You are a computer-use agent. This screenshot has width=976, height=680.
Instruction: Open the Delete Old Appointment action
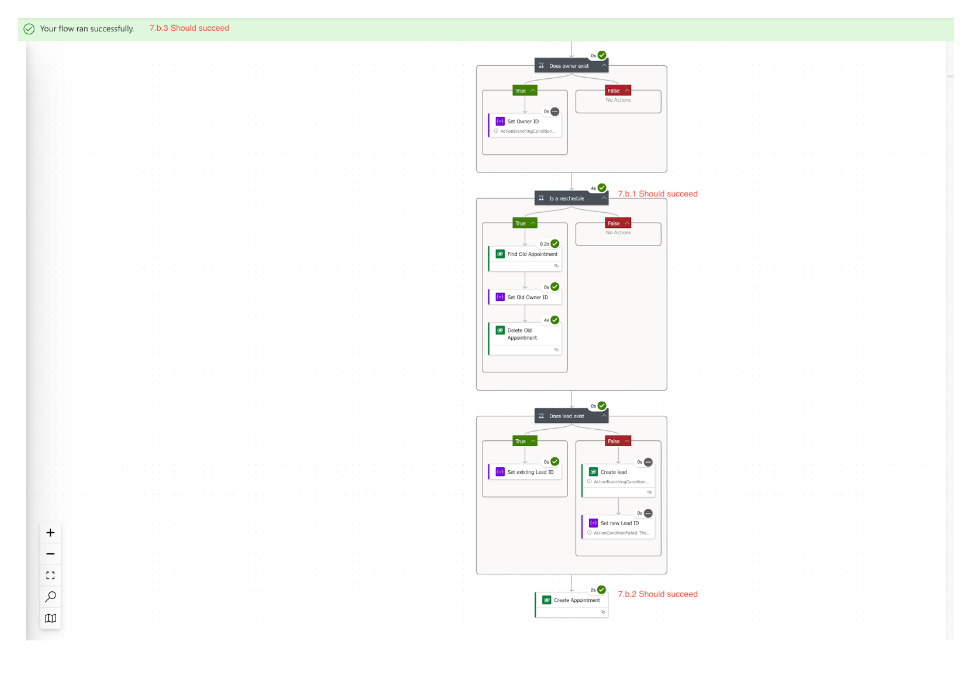[x=526, y=334]
